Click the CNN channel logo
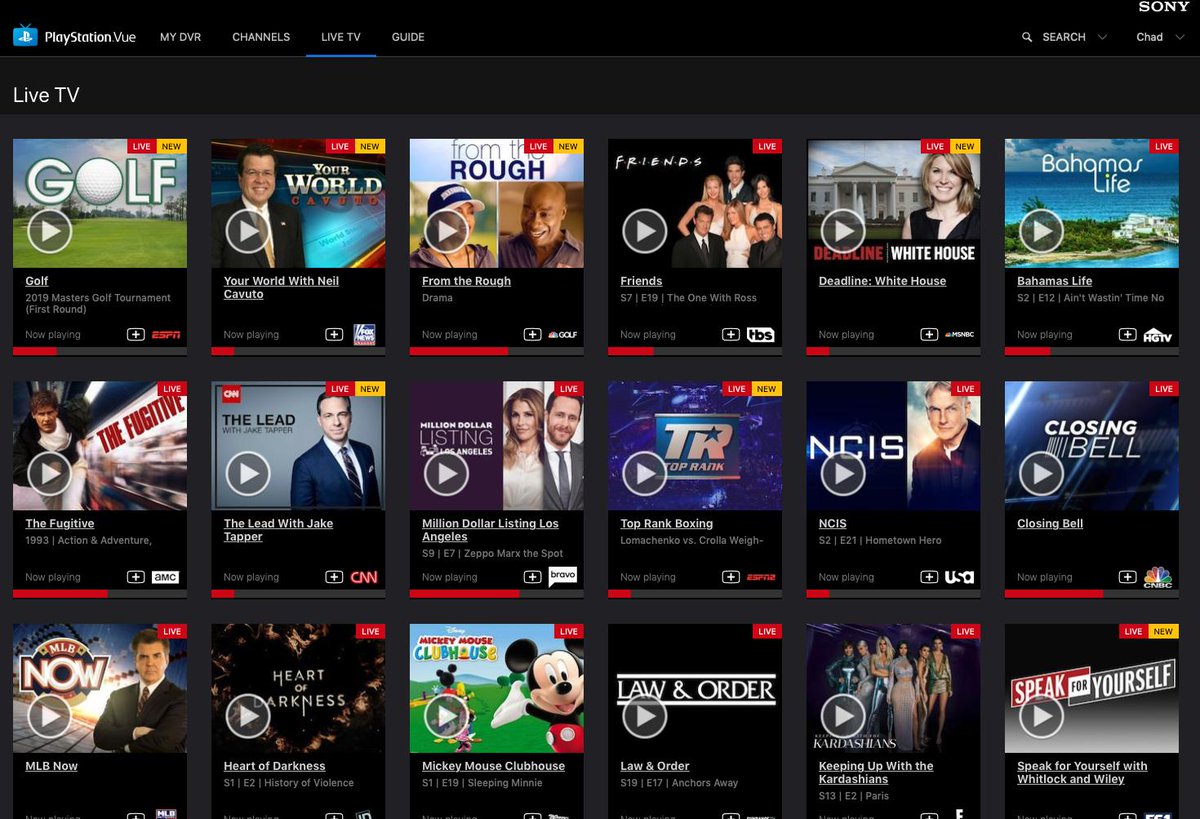 (364, 577)
